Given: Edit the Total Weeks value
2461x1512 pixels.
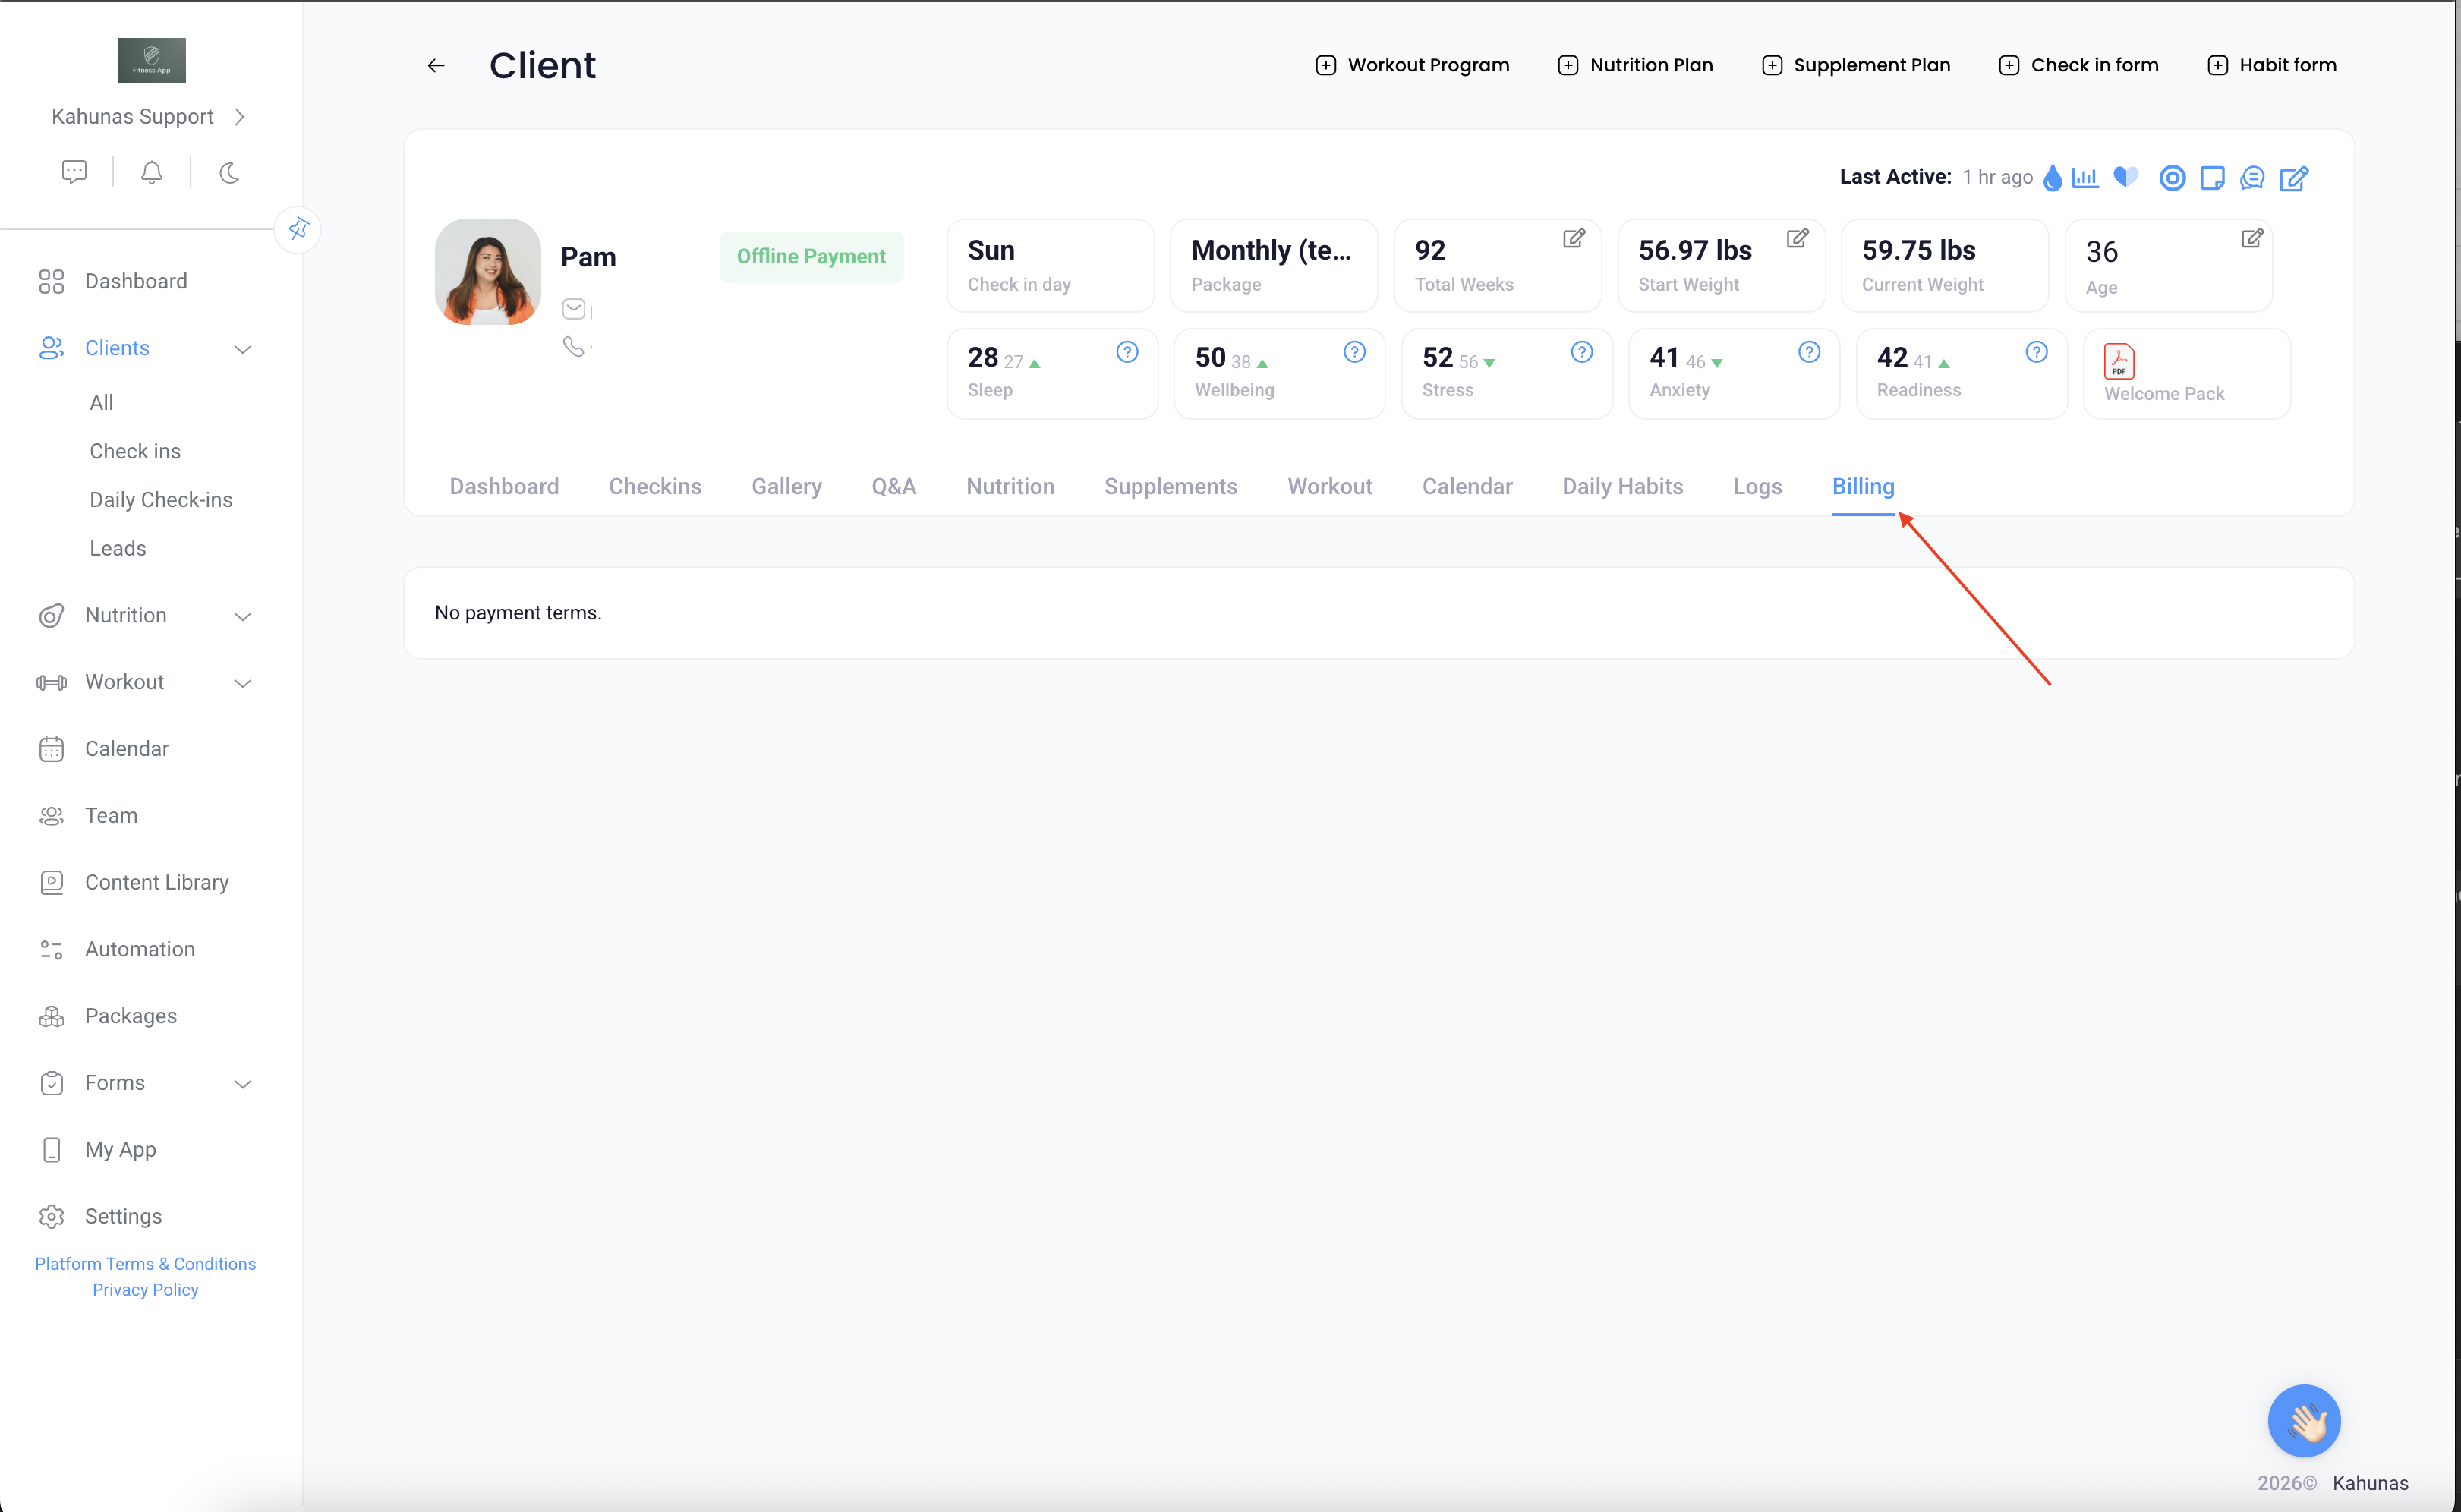Looking at the screenshot, I should (x=1573, y=238).
